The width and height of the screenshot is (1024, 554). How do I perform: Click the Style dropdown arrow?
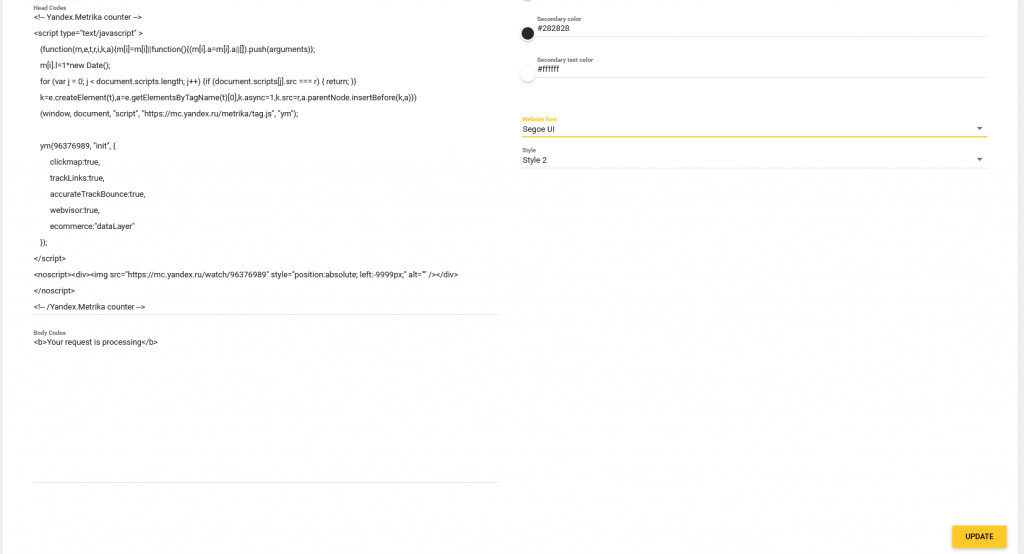tap(980, 160)
